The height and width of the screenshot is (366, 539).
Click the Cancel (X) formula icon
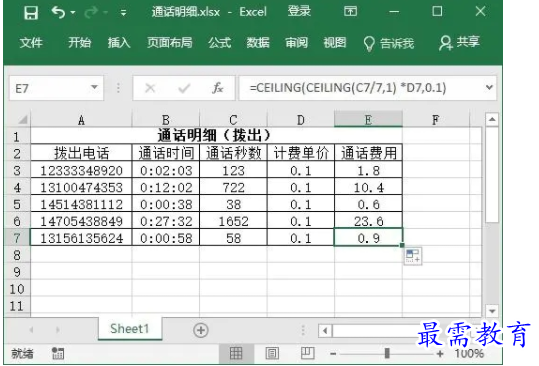click(150, 88)
